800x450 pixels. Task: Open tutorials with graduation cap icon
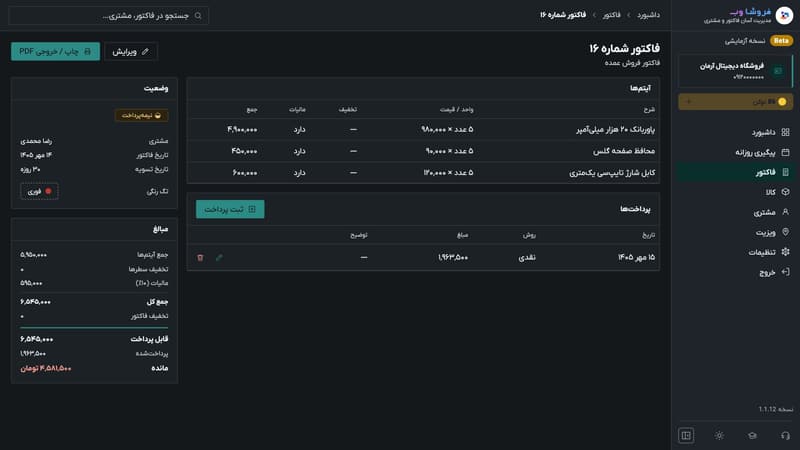click(752, 435)
